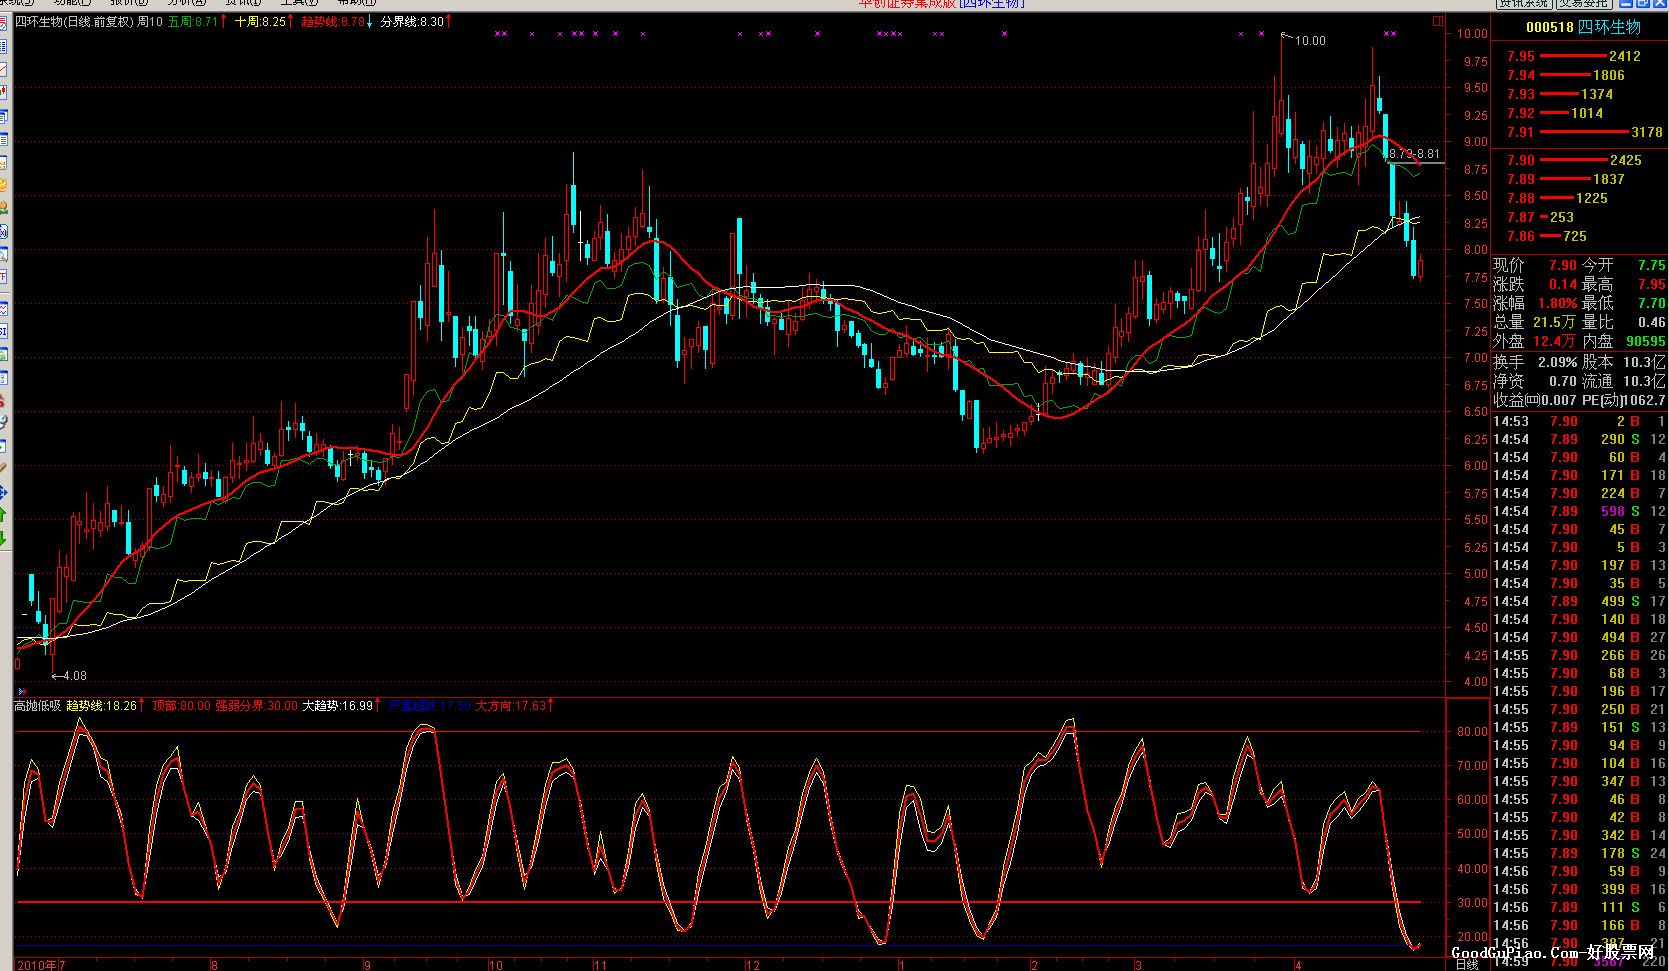1669x971 pixels.
Task: Click the 涨幅 1.80% value
Action: [1557, 303]
